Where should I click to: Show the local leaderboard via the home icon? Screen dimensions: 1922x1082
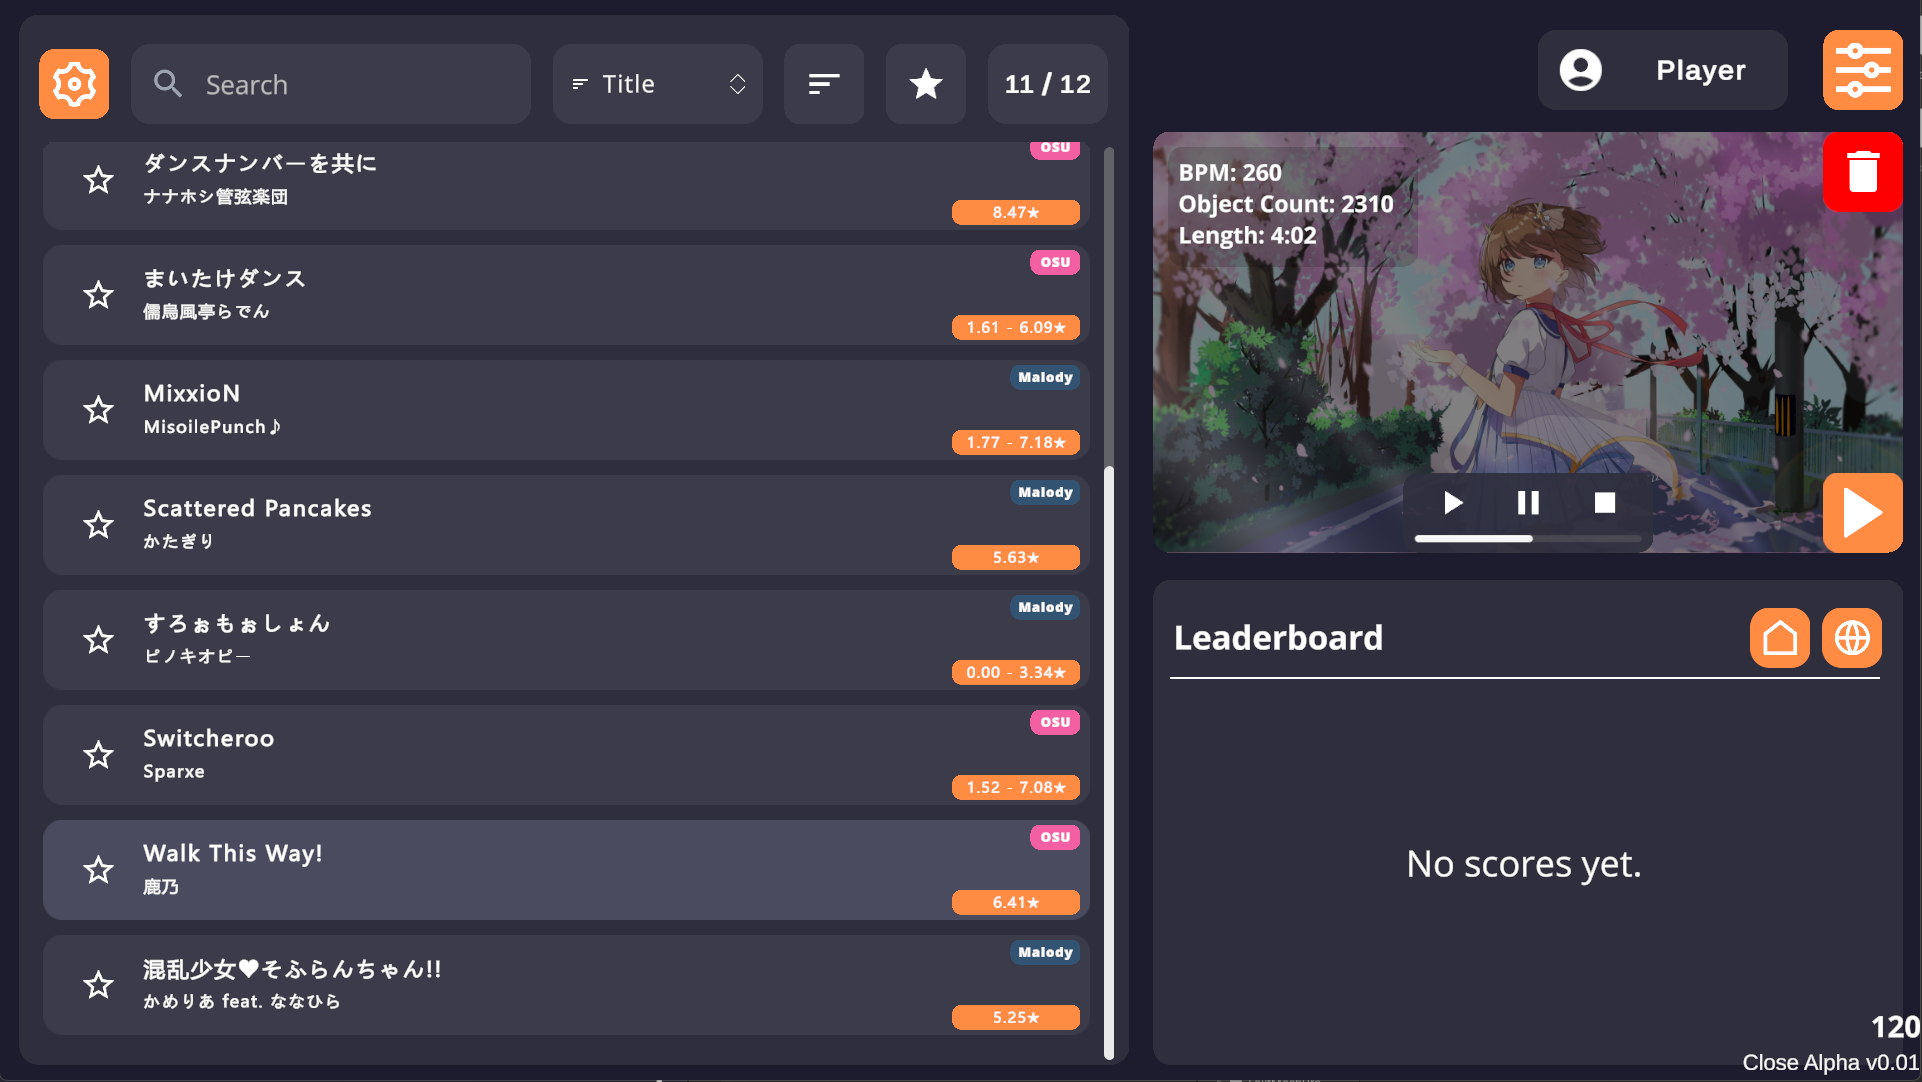point(1779,638)
